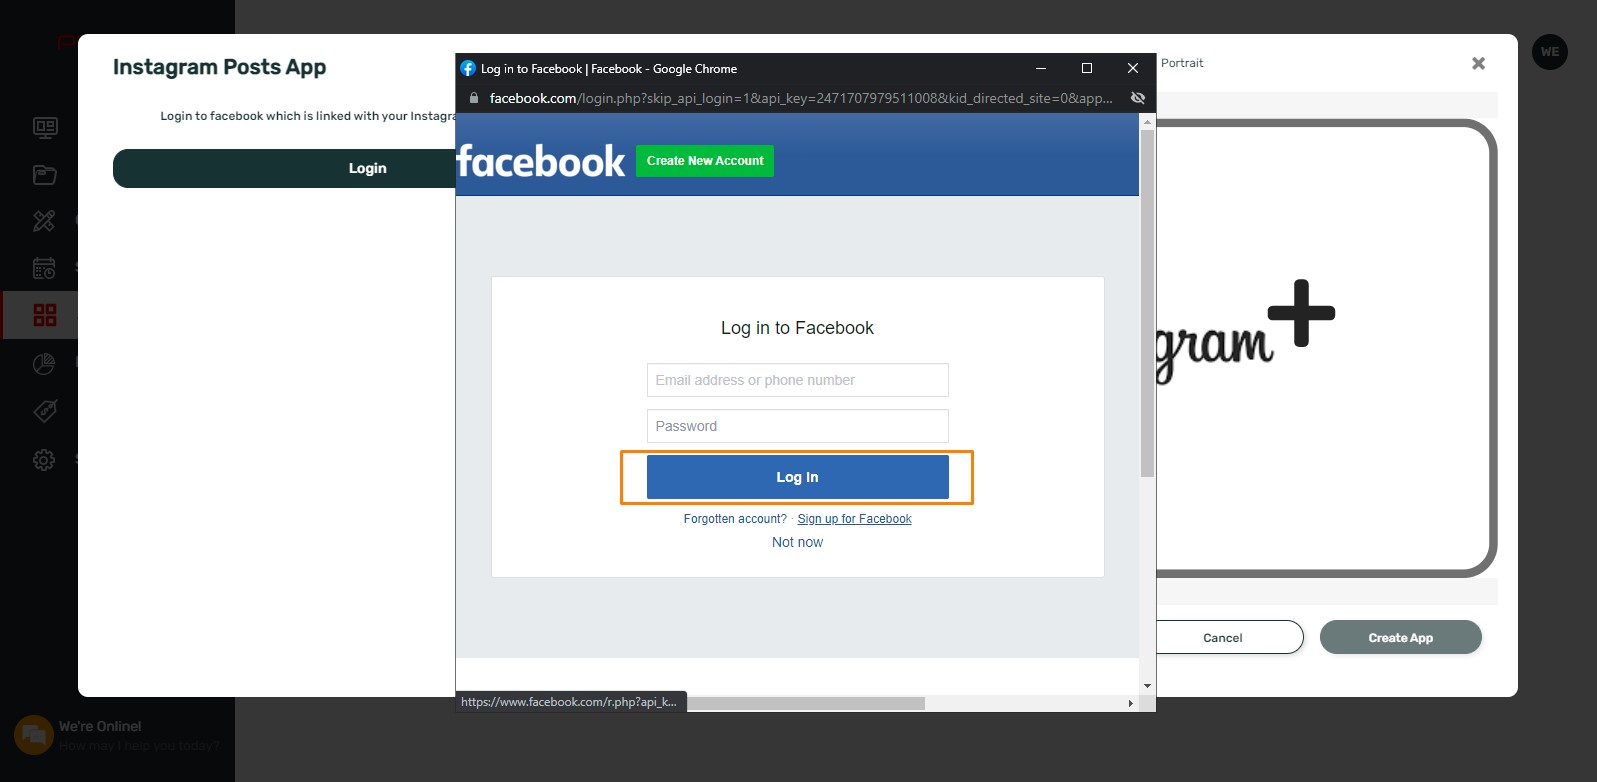The width and height of the screenshot is (1597, 782).
Task: Close the Instagram Posts App dialog with the X
Action: point(1478,63)
